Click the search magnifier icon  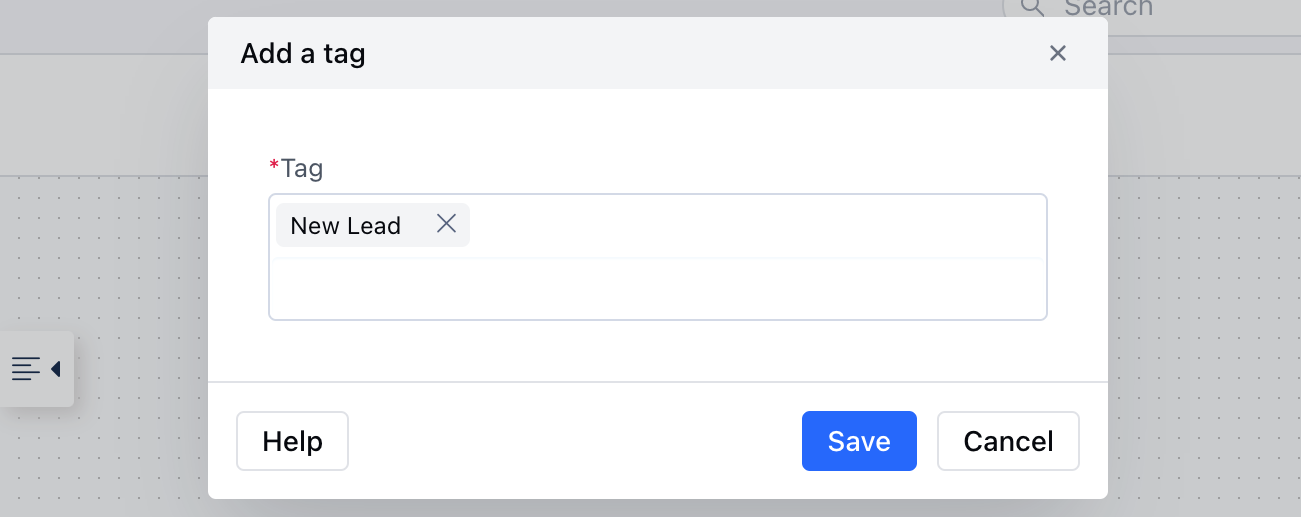click(1032, 7)
